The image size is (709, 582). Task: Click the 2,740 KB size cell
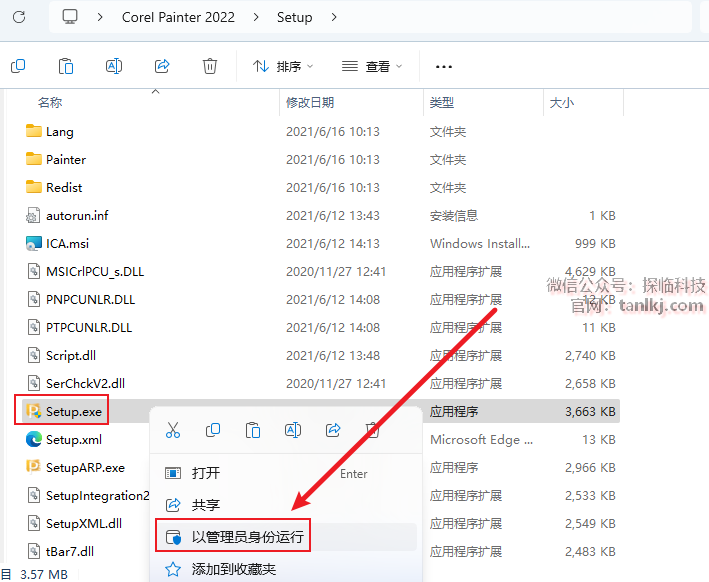590,355
